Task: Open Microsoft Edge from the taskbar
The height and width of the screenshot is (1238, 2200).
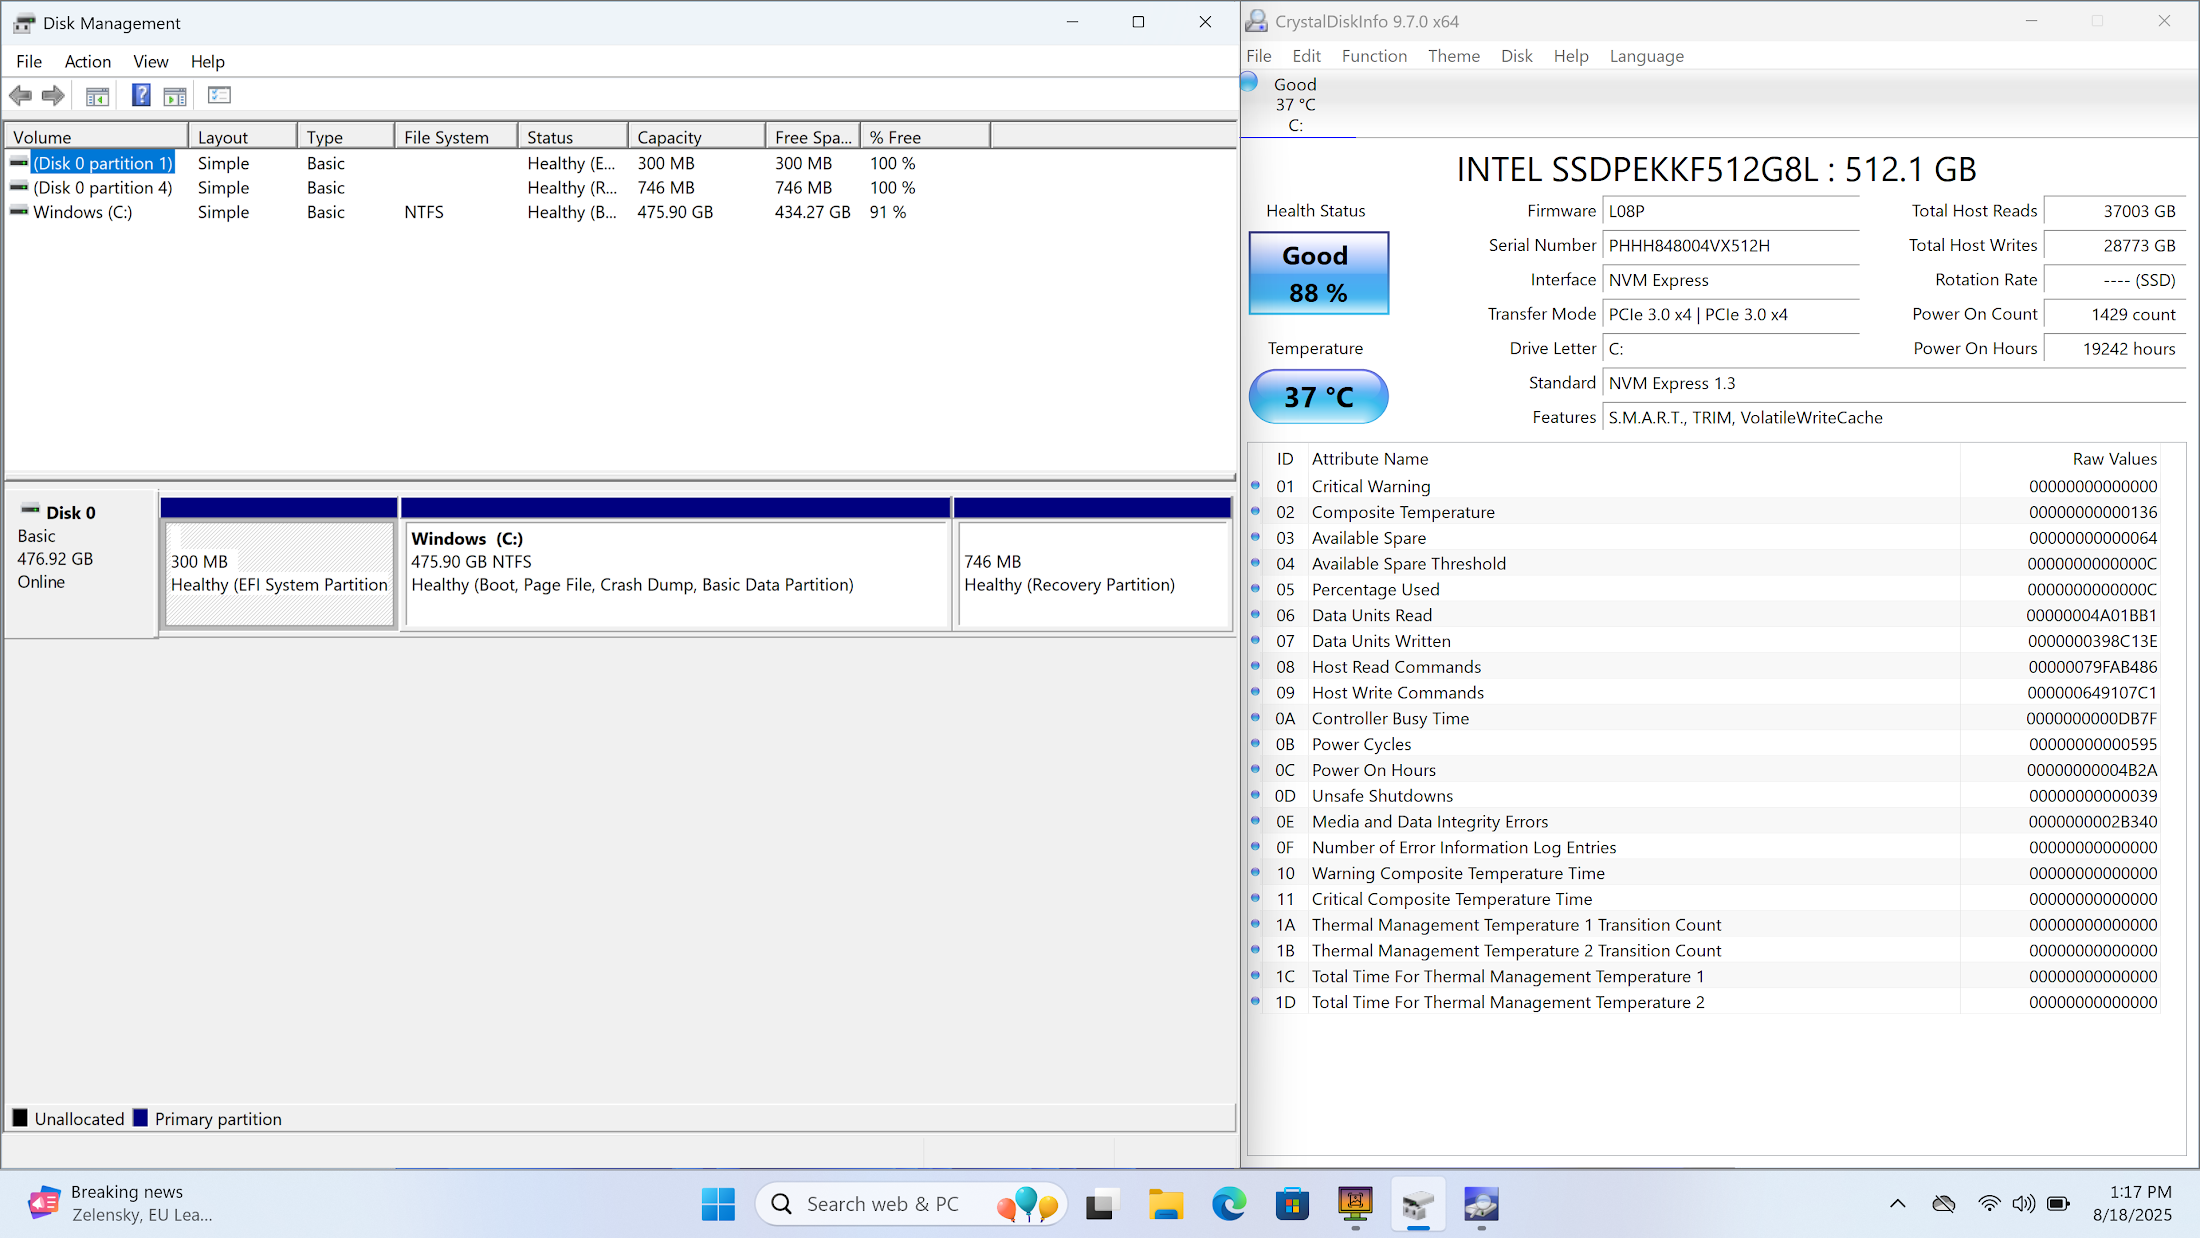Action: point(1229,1204)
